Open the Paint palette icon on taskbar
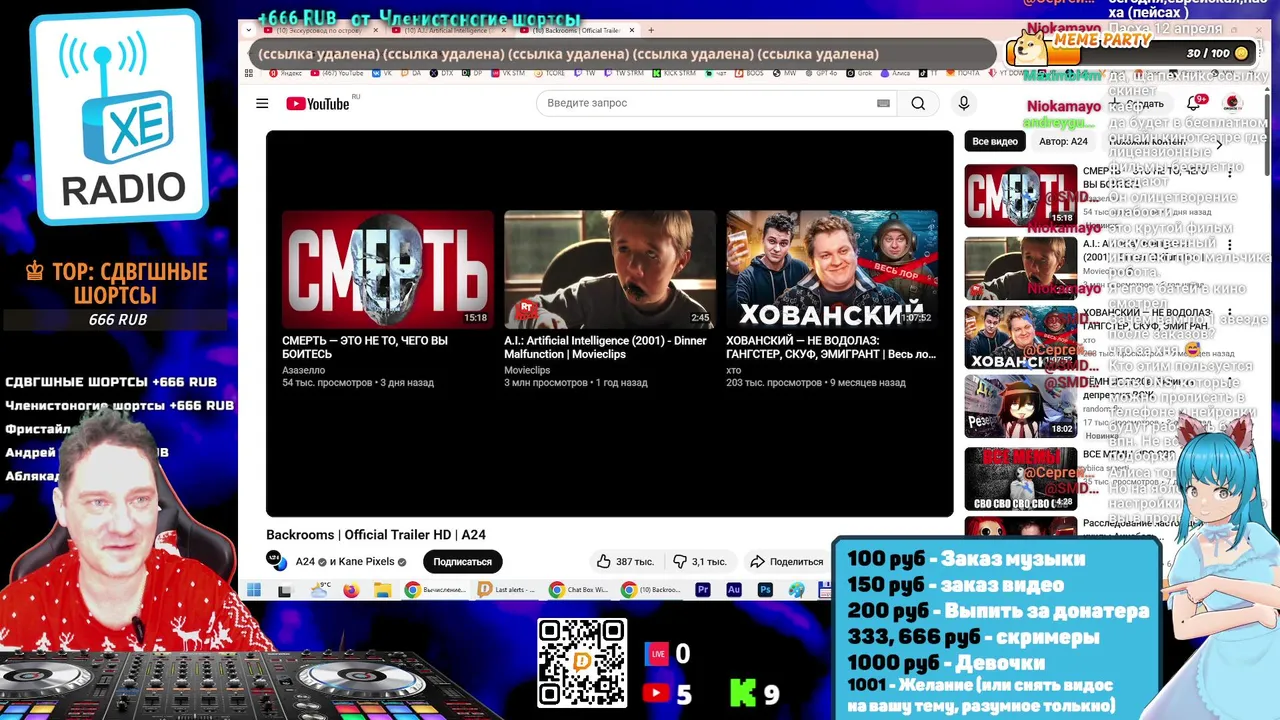 pos(796,590)
